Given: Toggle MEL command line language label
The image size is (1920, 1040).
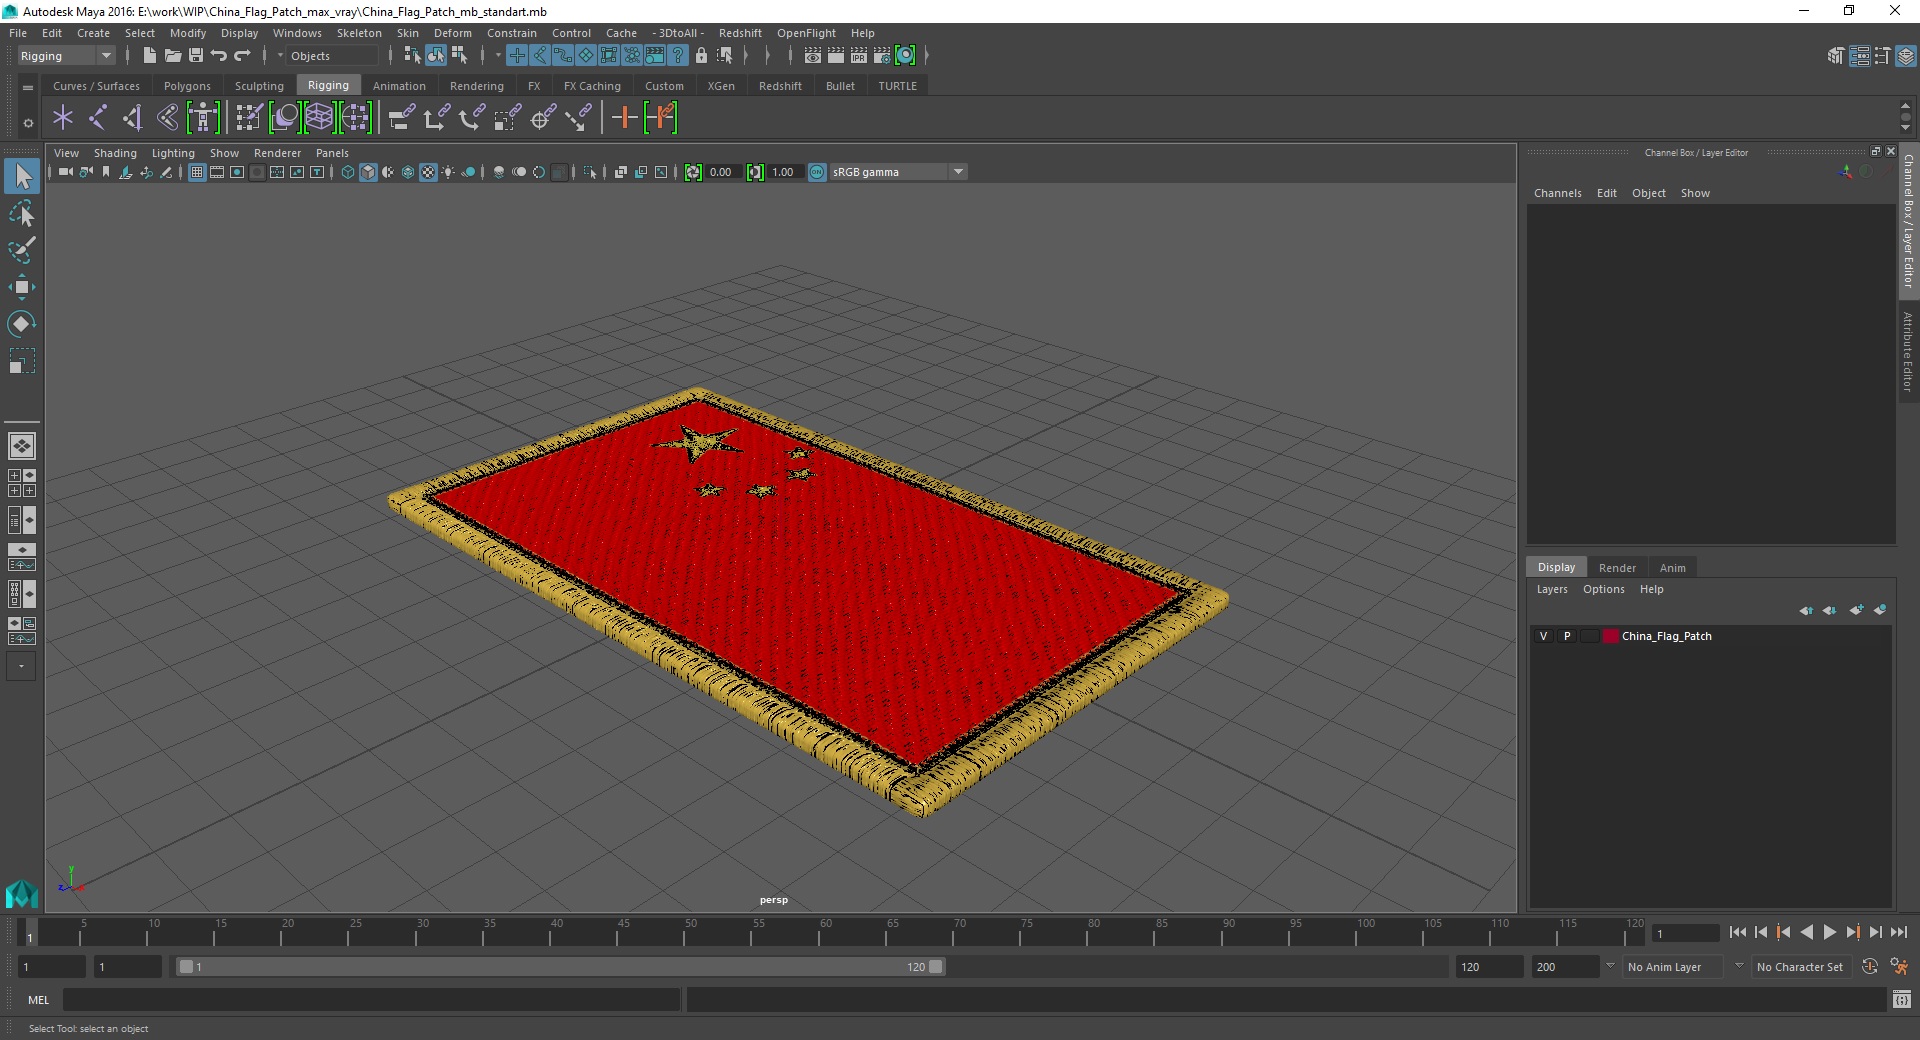Looking at the screenshot, I should [38, 1000].
